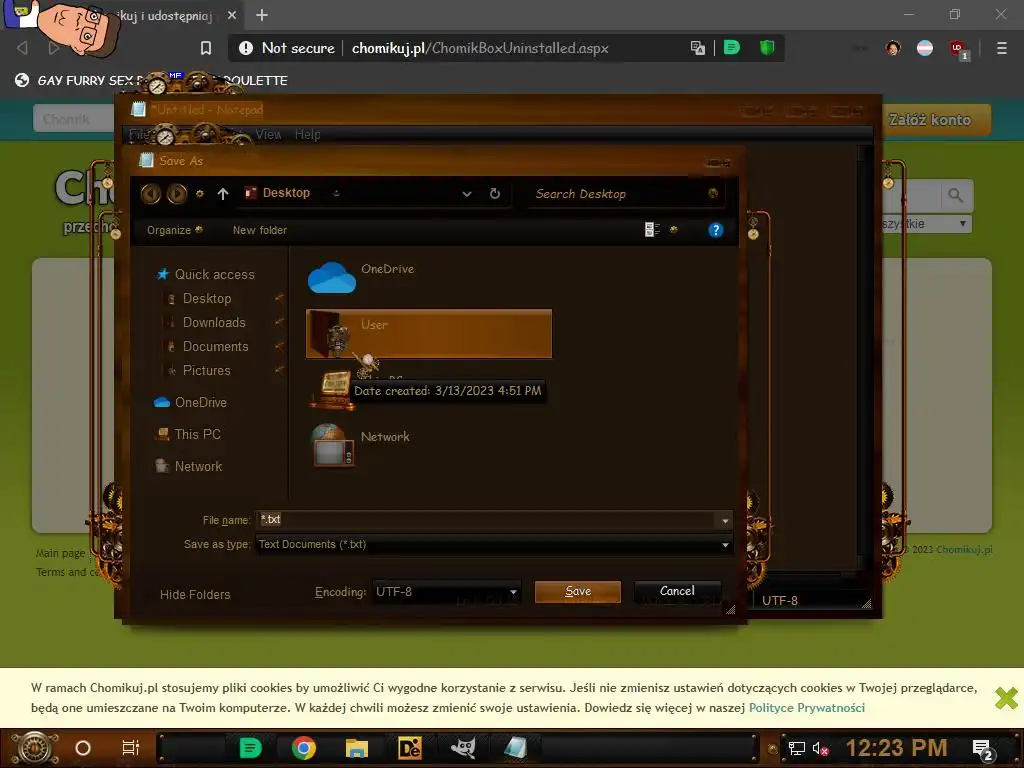Refresh the Desktop folder listing

(495, 193)
